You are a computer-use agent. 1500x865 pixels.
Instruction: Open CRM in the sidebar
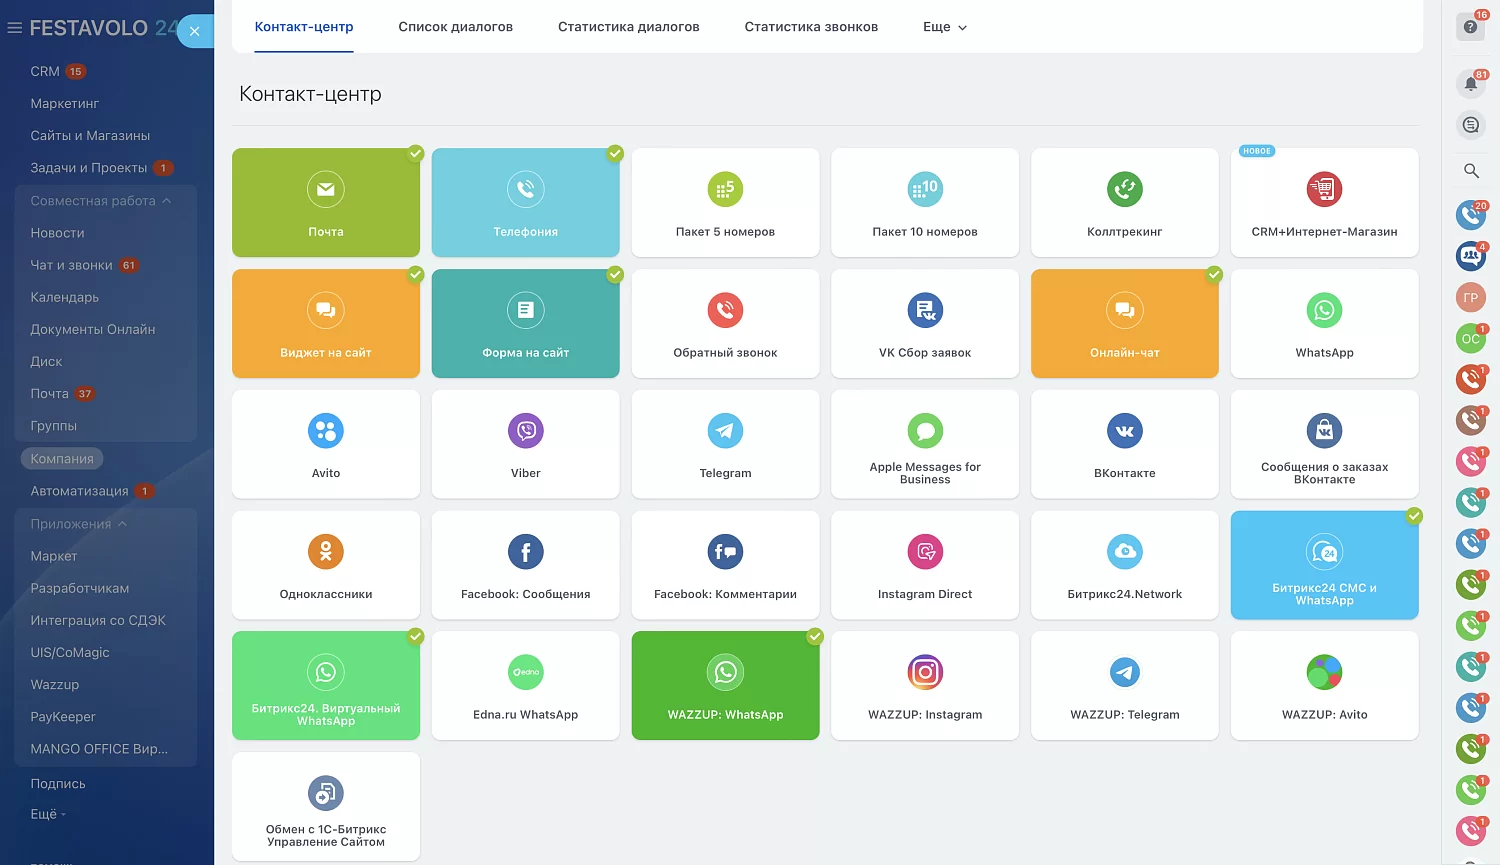point(45,71)
